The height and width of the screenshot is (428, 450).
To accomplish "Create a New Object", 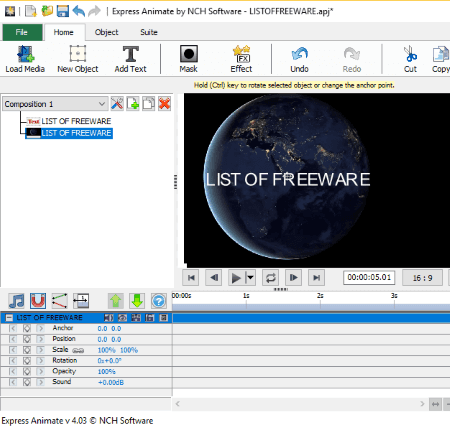I will pos(78,59).
